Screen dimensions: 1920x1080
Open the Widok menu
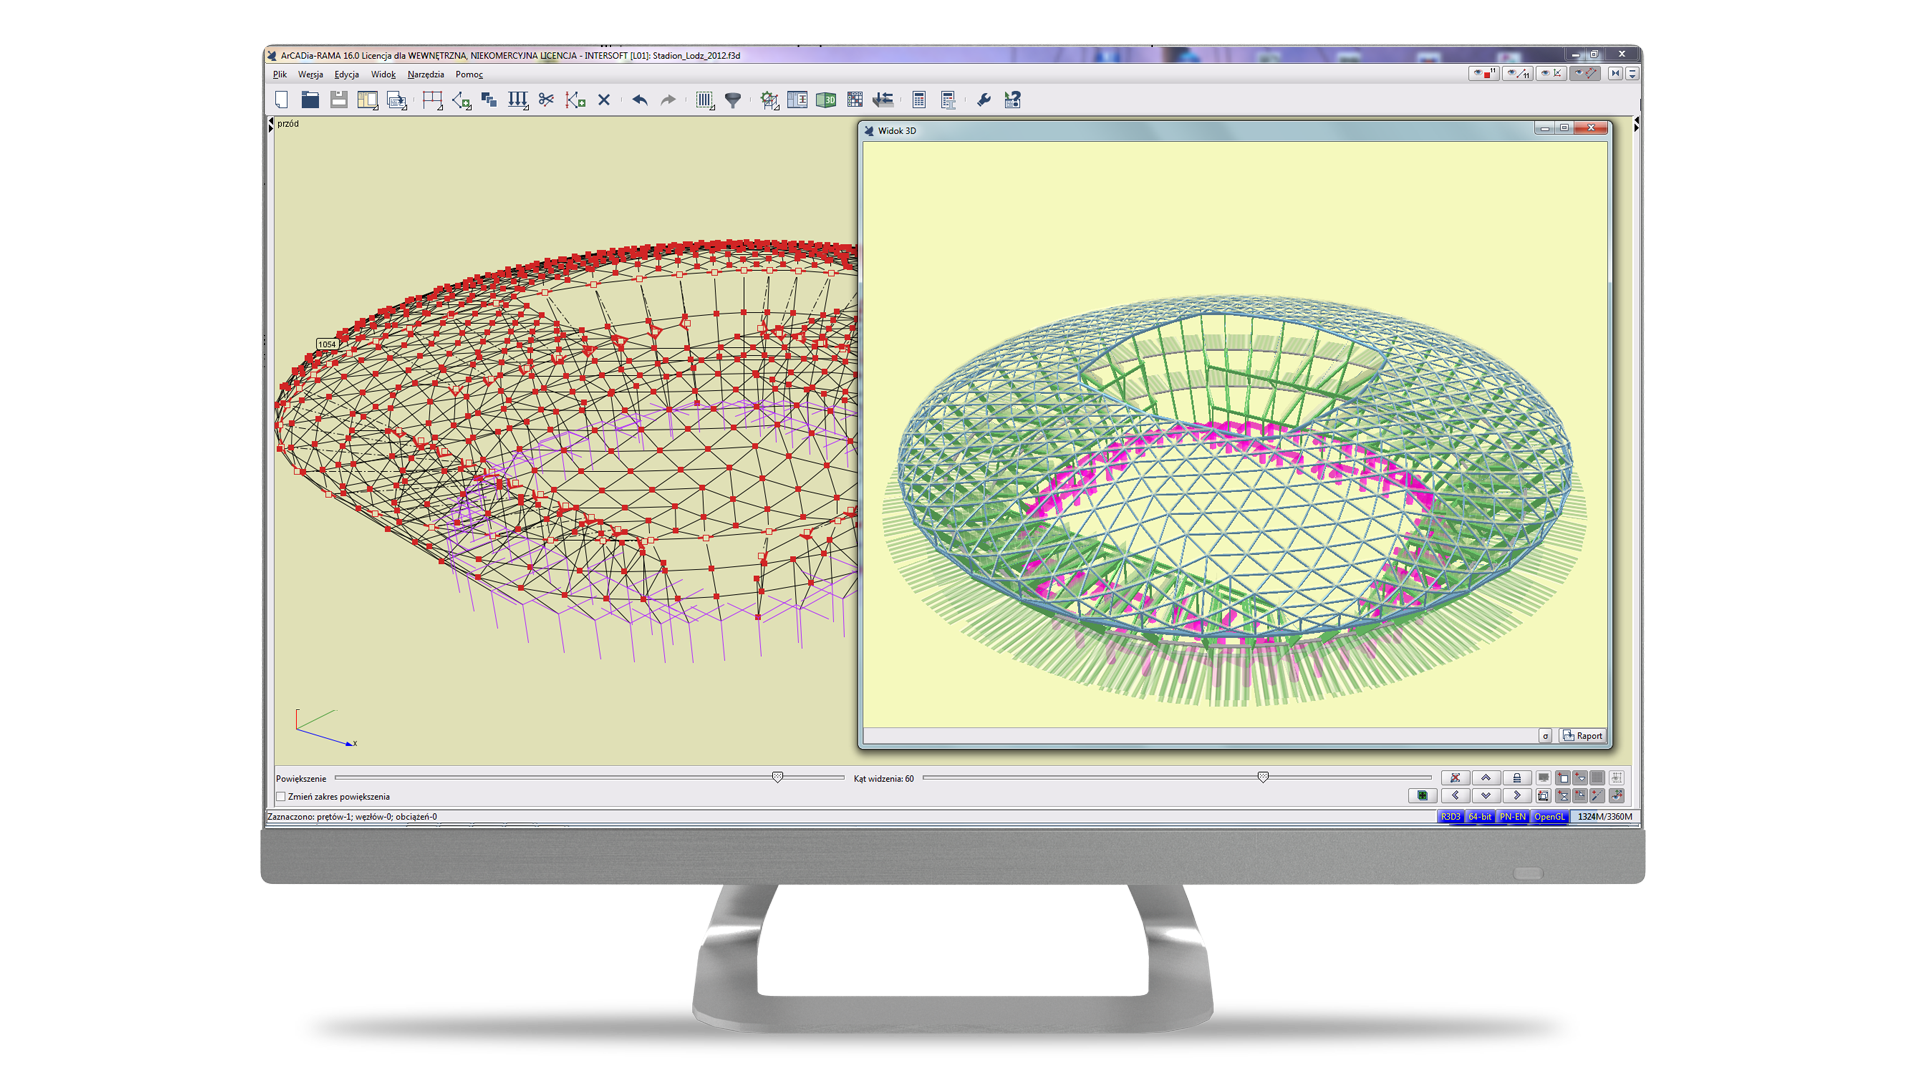click(383, 75)
